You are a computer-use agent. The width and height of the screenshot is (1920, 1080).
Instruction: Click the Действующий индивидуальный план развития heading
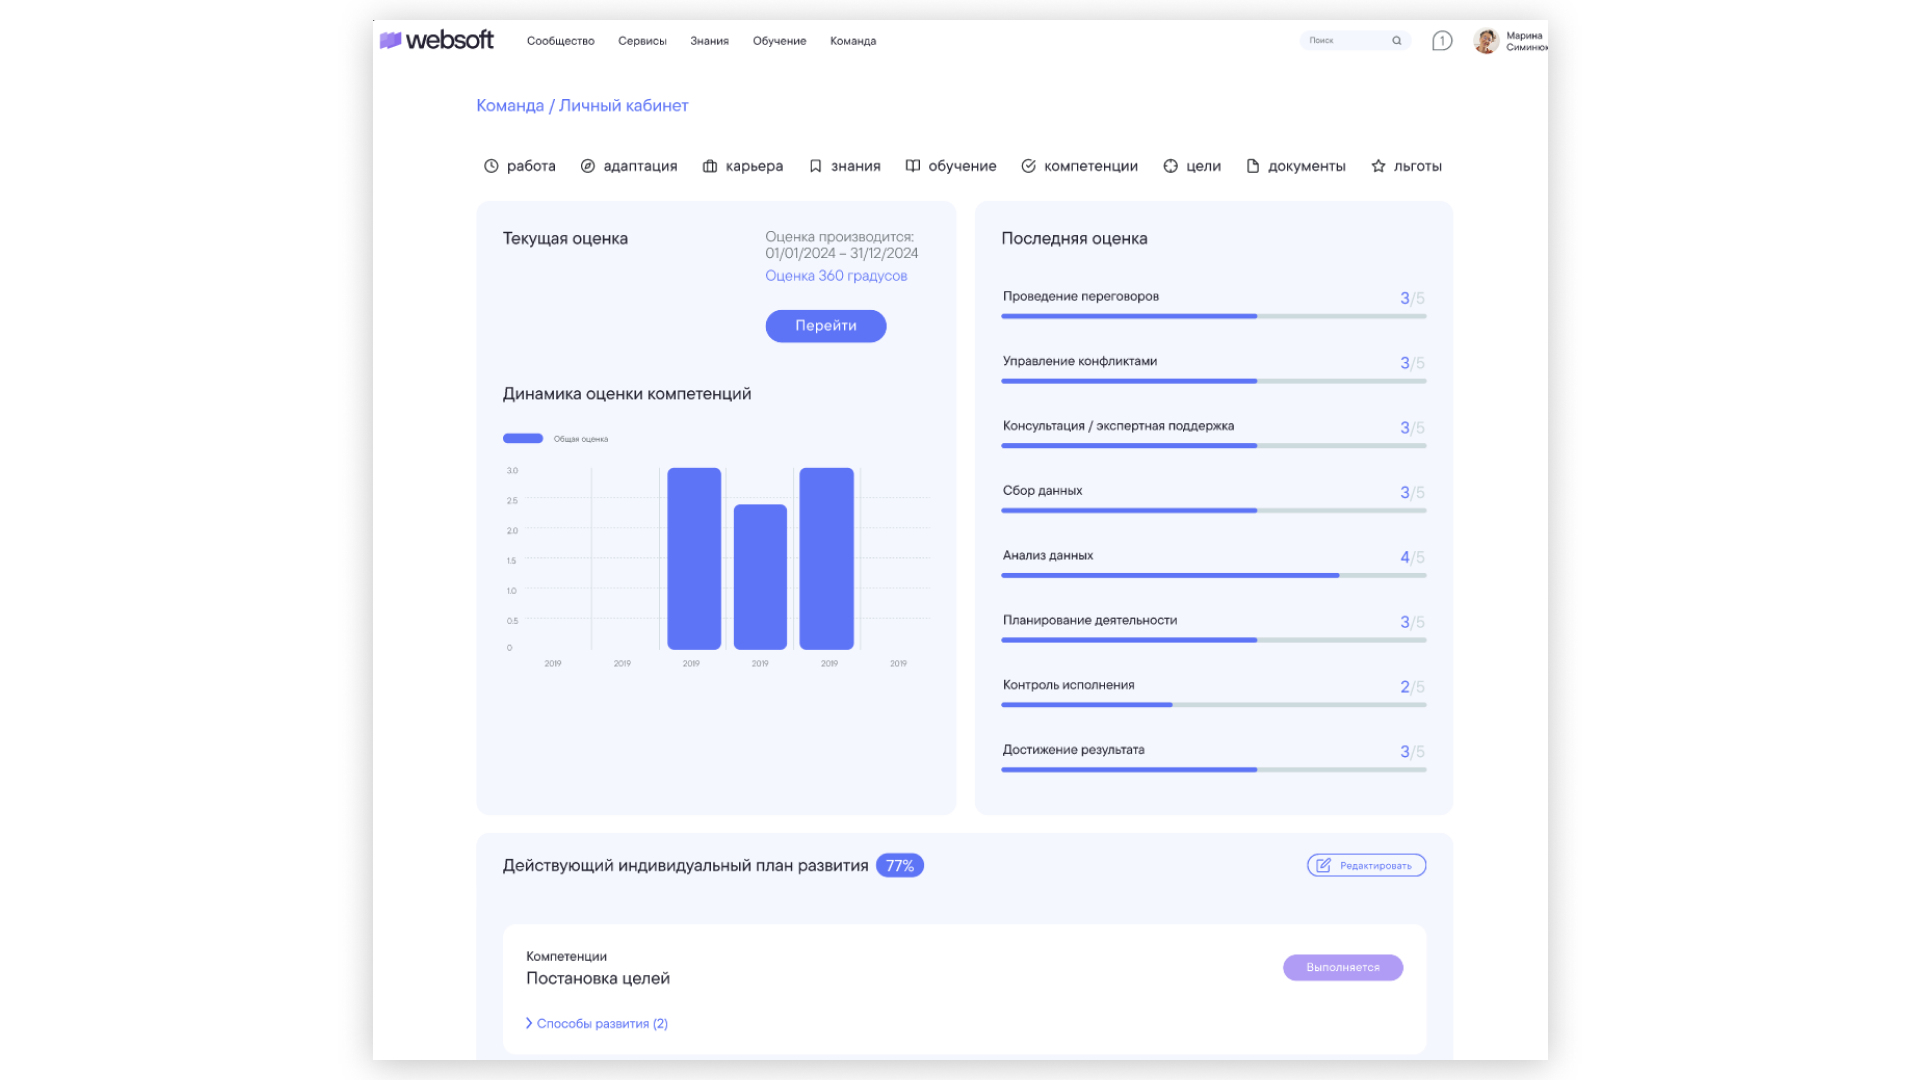point(685,866)
